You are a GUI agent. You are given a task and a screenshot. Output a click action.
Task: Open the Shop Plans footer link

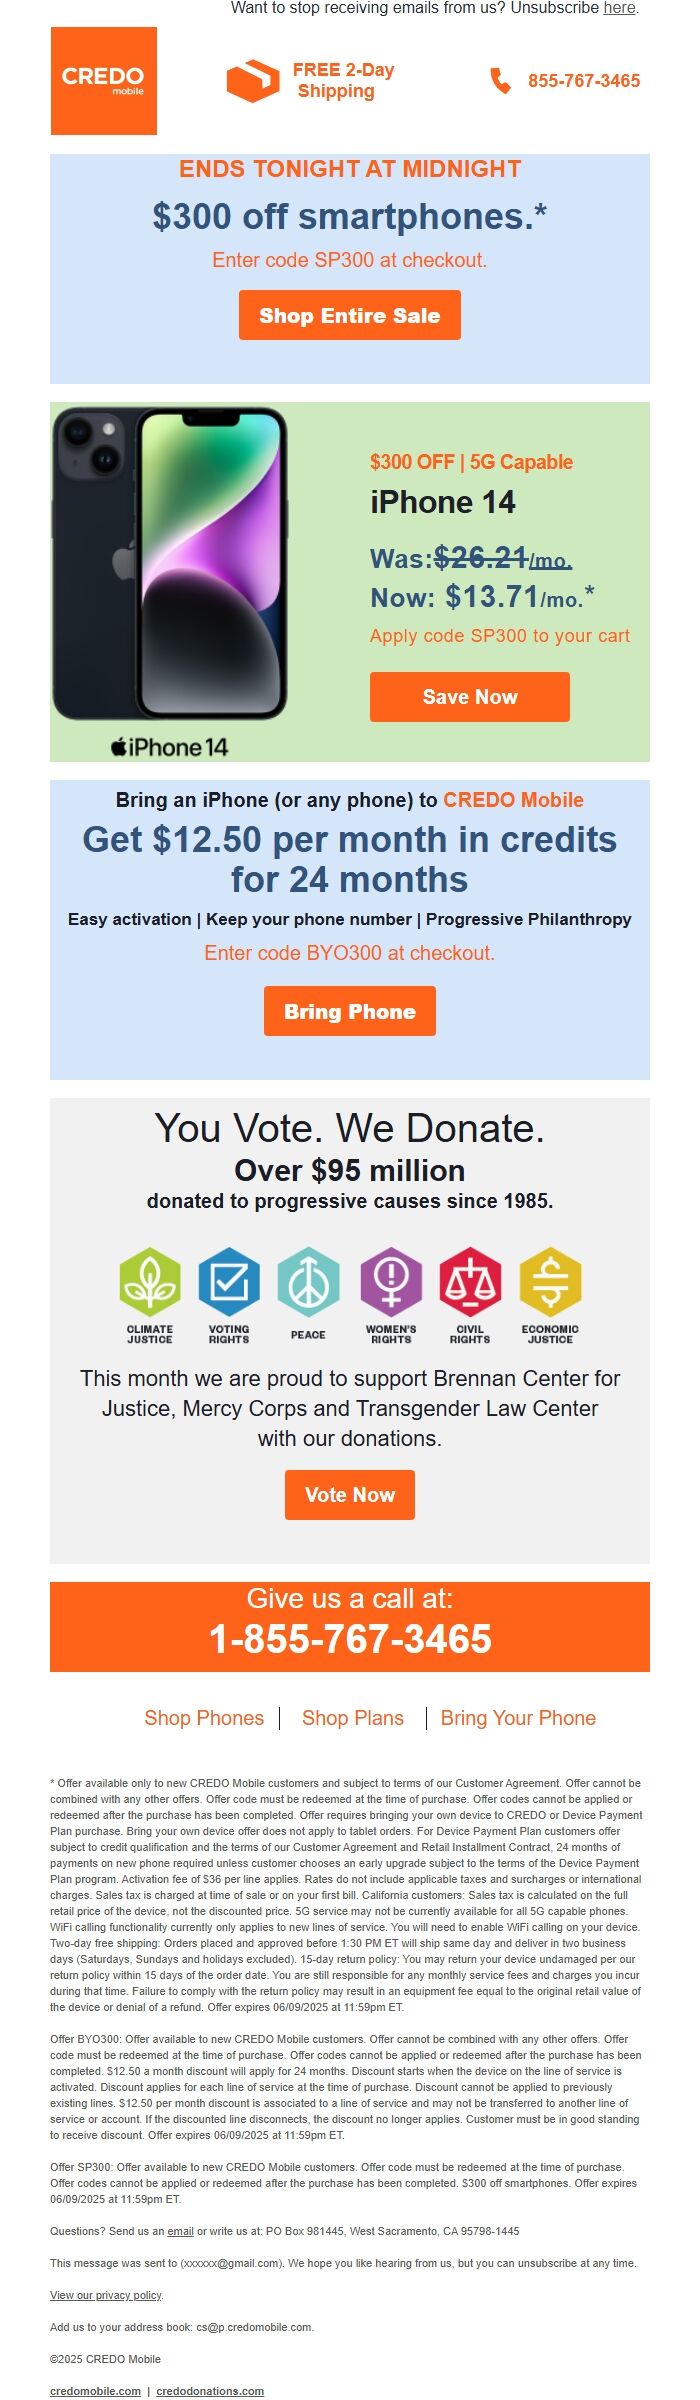point(353,1718)
